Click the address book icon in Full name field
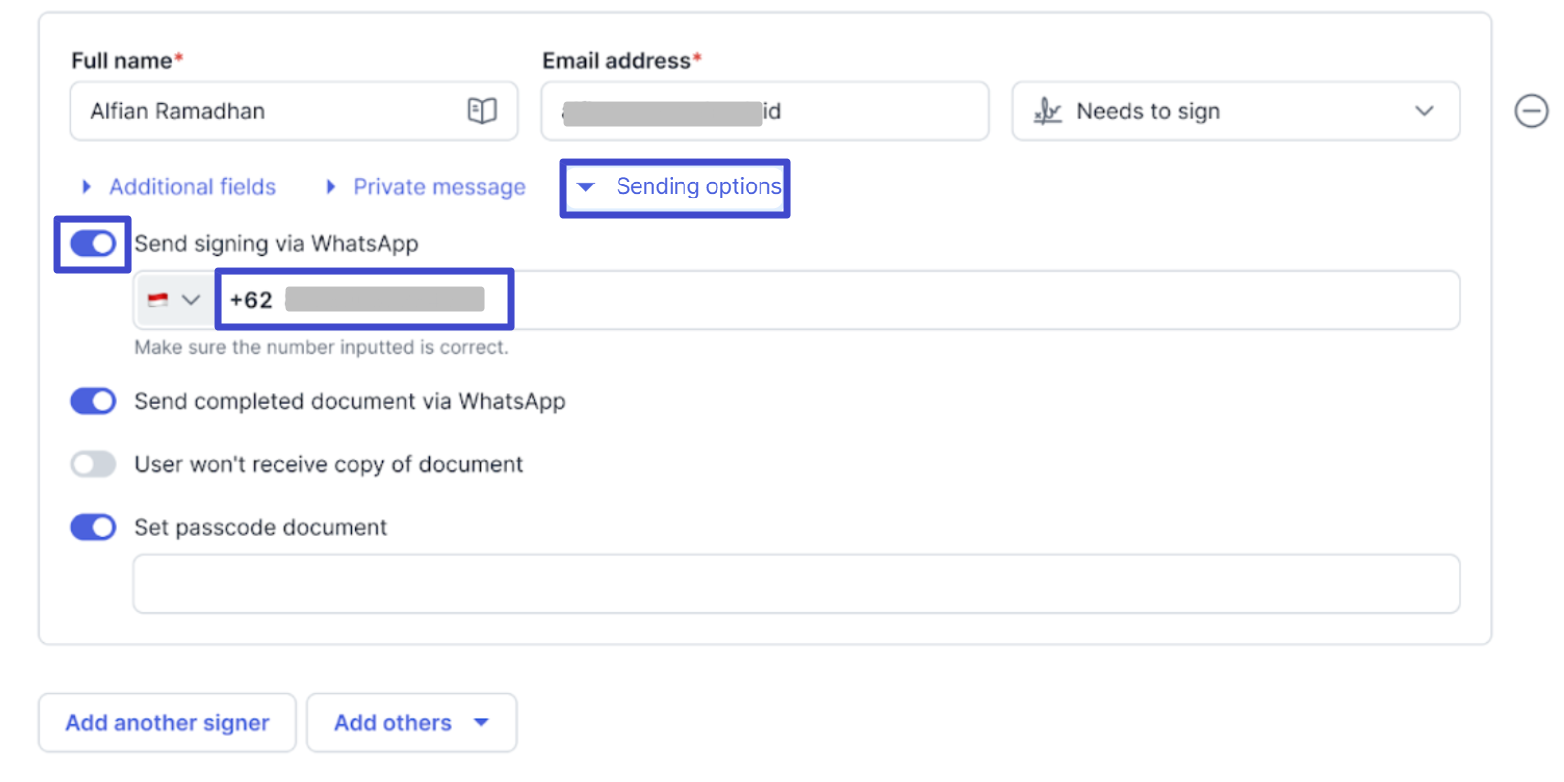The width and height of the screenshot is (1564, 782). pos(482,111)
